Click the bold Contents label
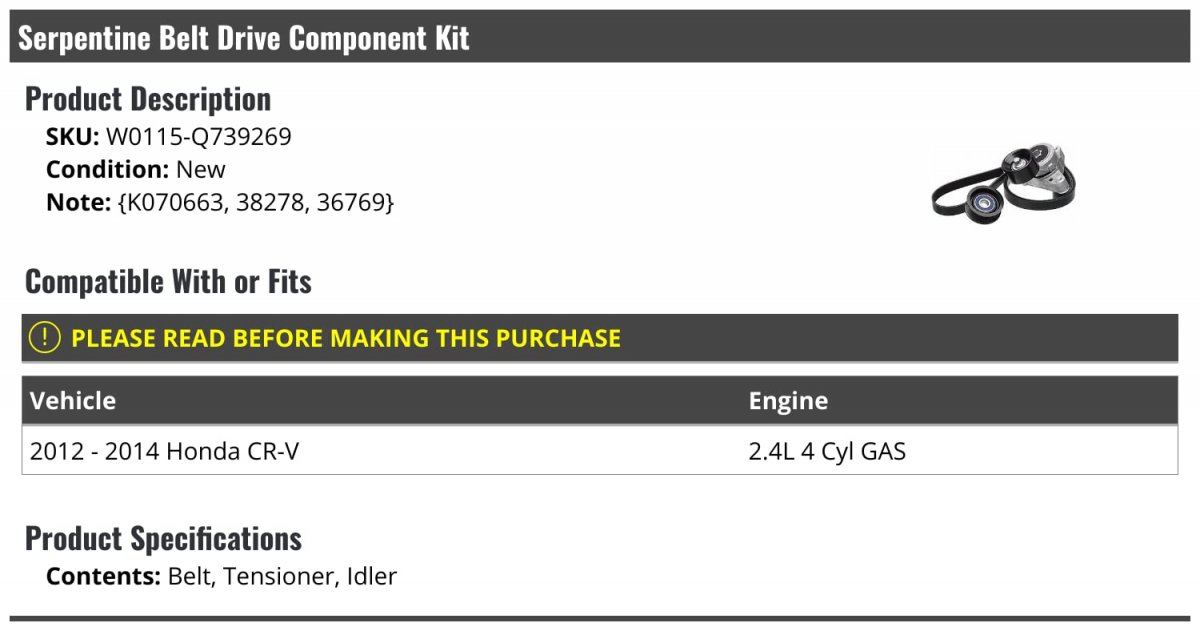The width and height of the screenshot is (1200, 631). pyautogui.click(x=103, y=576)
